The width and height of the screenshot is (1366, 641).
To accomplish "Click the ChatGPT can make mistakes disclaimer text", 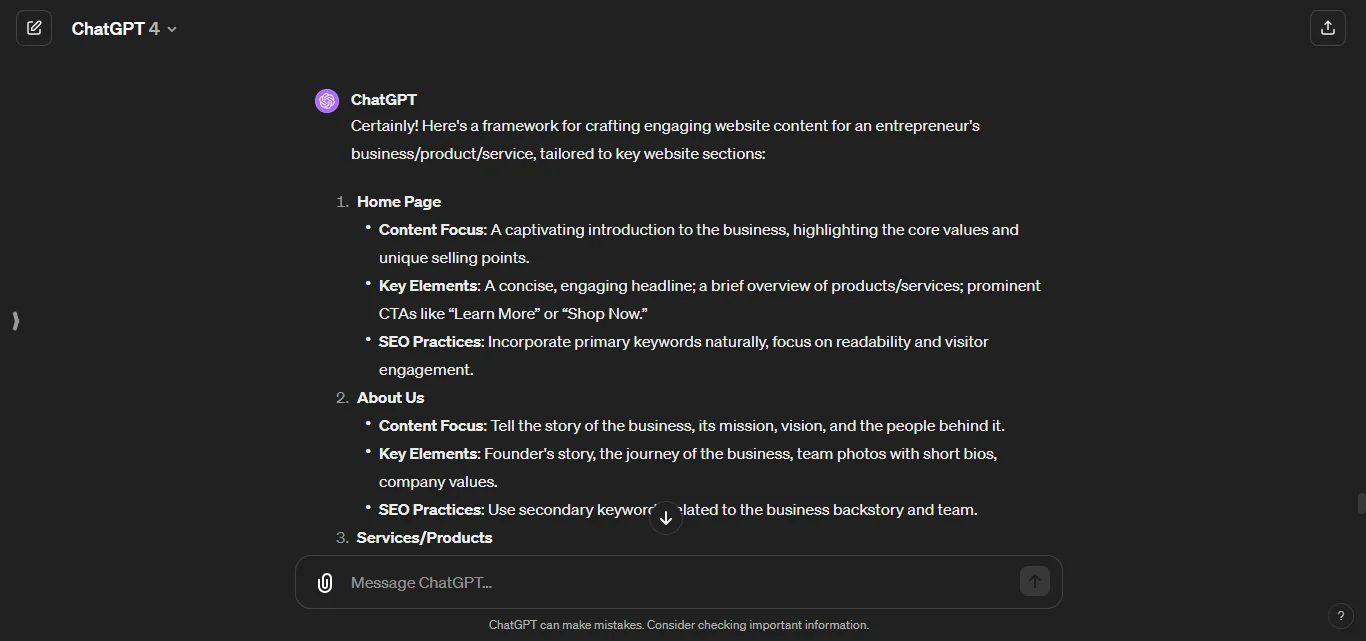I will (679, 624).
